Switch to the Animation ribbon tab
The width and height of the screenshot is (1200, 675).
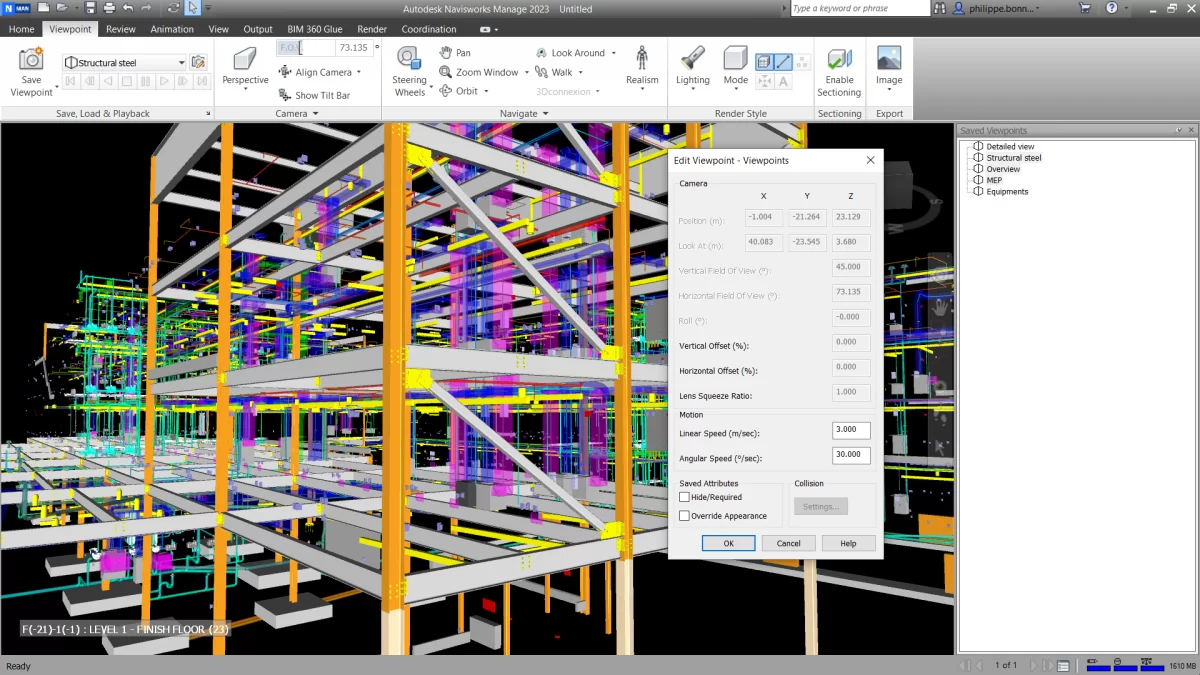coord(172,29)
